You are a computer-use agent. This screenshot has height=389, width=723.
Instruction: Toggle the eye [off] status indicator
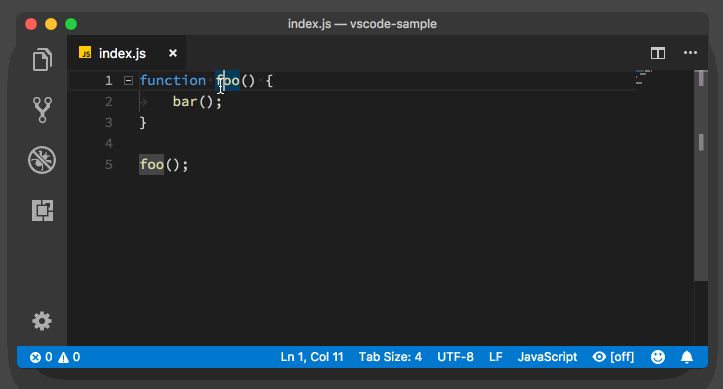click(613, 357)
